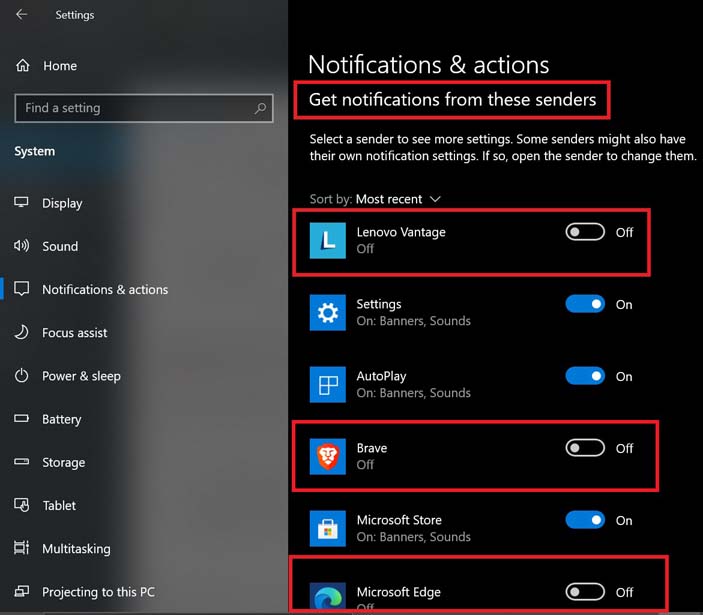The width and height of the screenshot is (703, 615).
Task: Open Battery settings page
Action: click(61, 419)
